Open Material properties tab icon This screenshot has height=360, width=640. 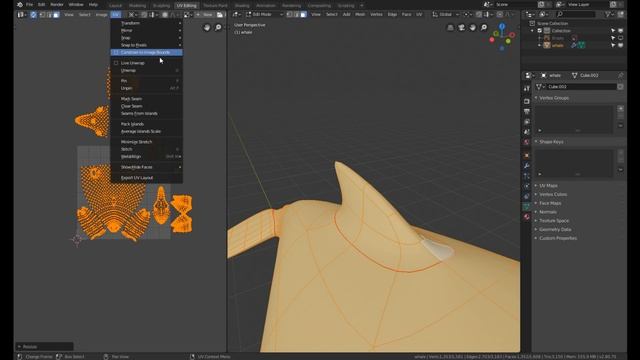pos(527,217)
